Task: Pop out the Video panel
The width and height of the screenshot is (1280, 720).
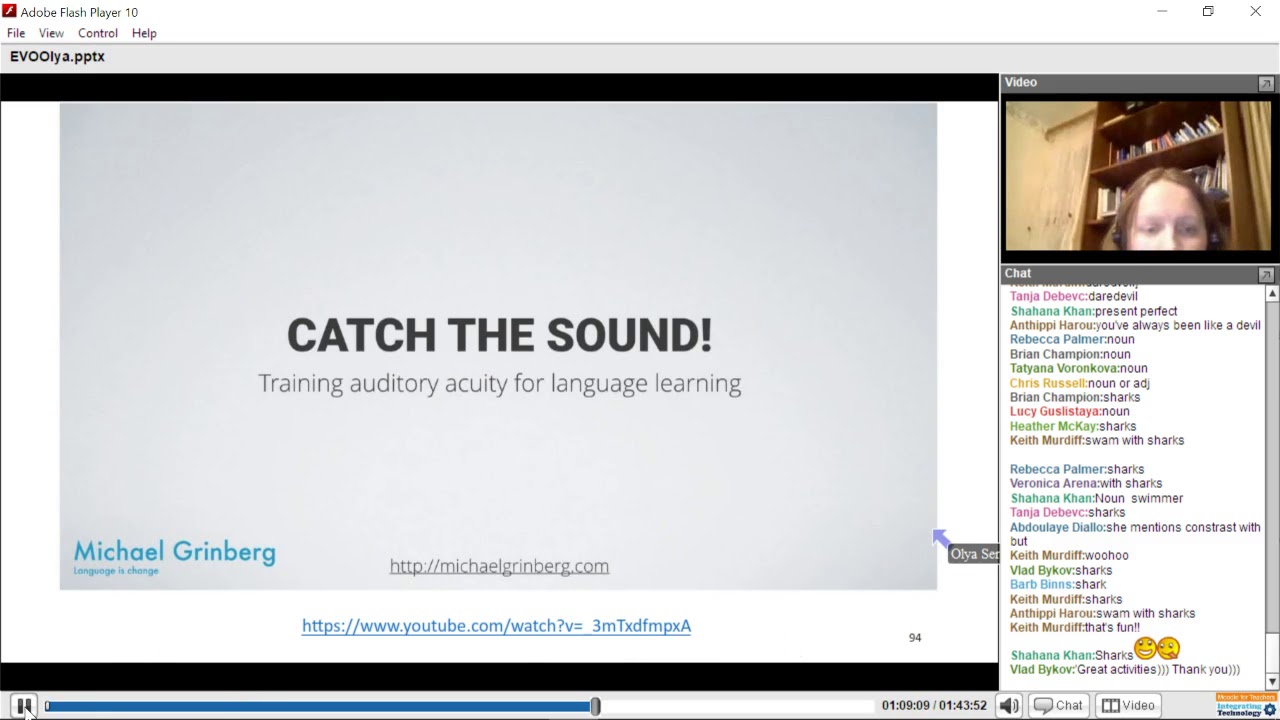Action: coord(1266,83)
